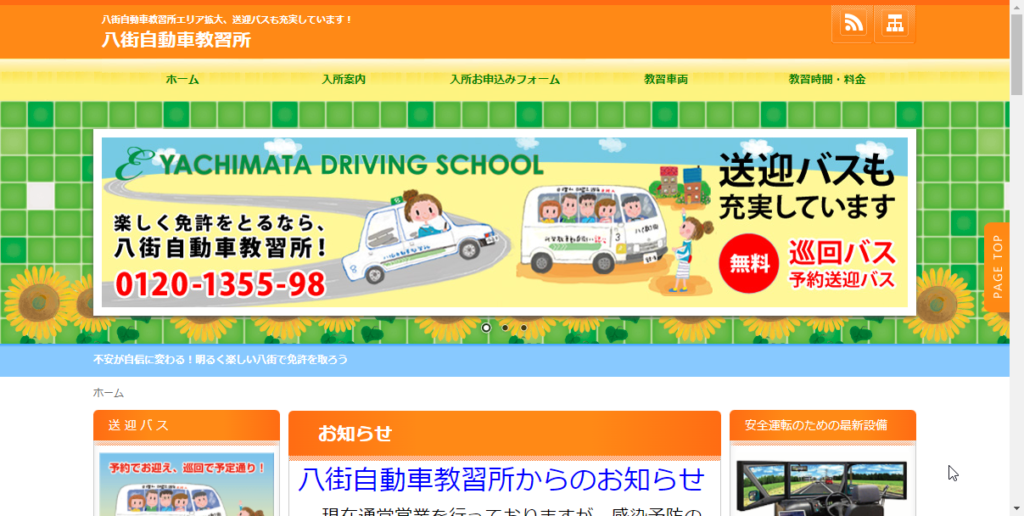Click the PAGE TOP side button

click(x=997, y=266)
